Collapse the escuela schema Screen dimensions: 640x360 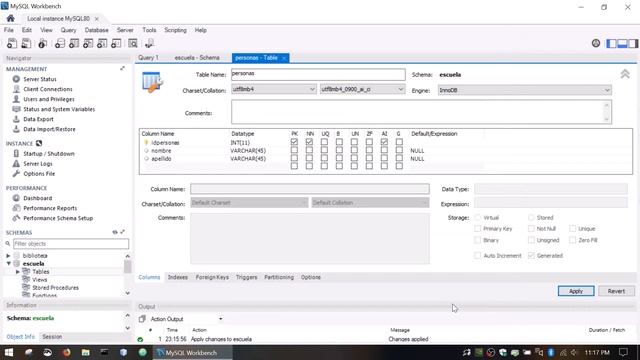(x=8, y=264)
